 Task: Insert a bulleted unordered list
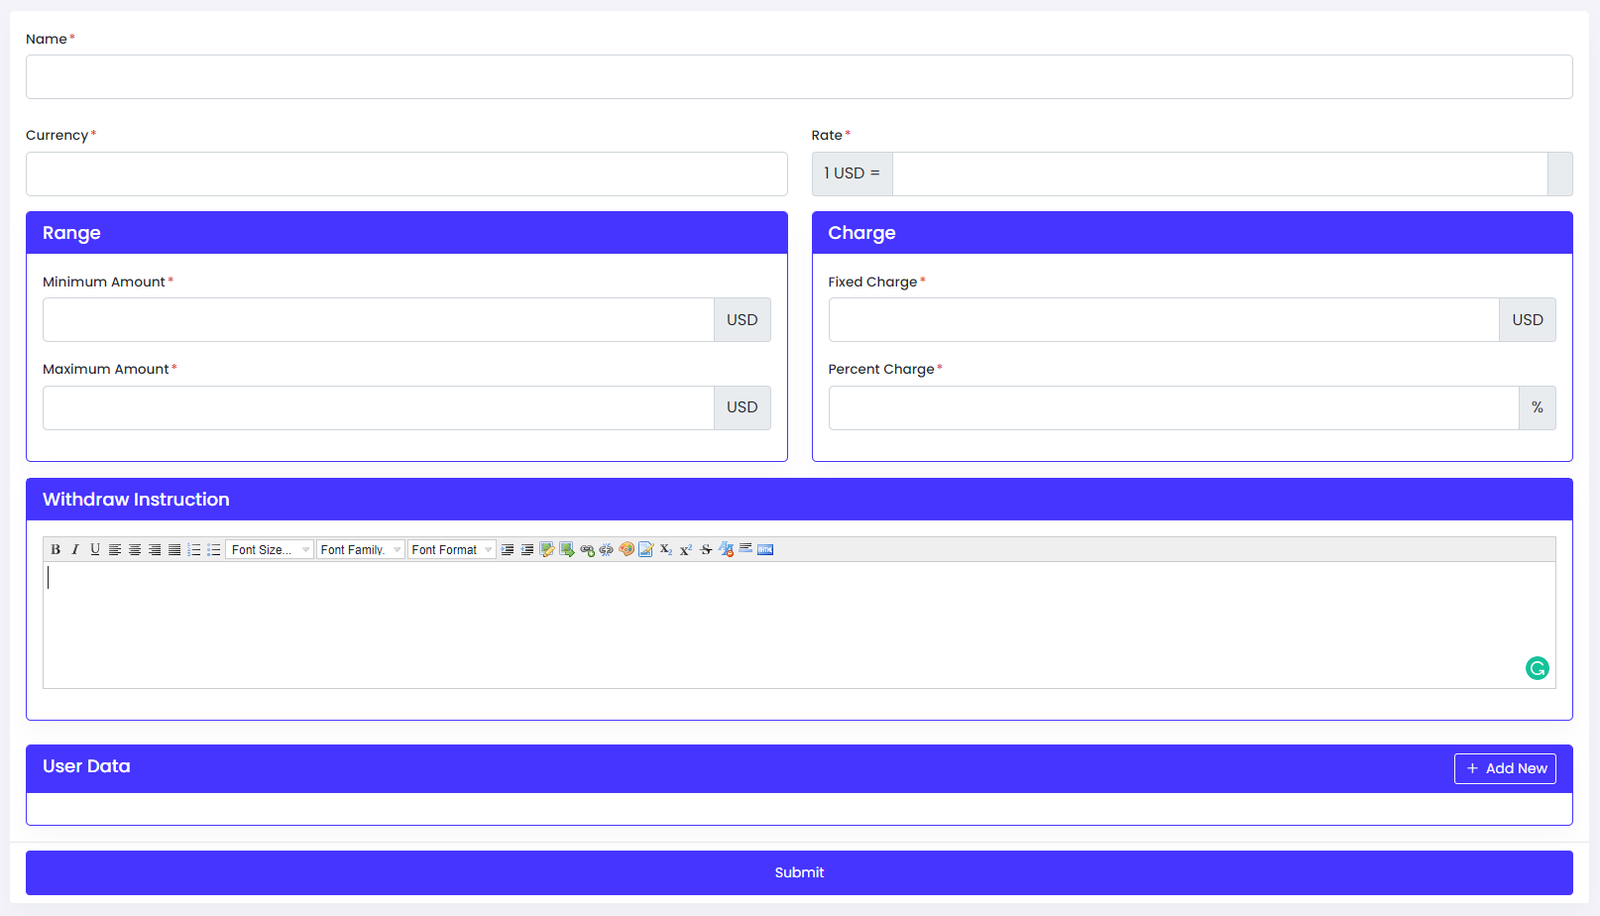[214, 550]
